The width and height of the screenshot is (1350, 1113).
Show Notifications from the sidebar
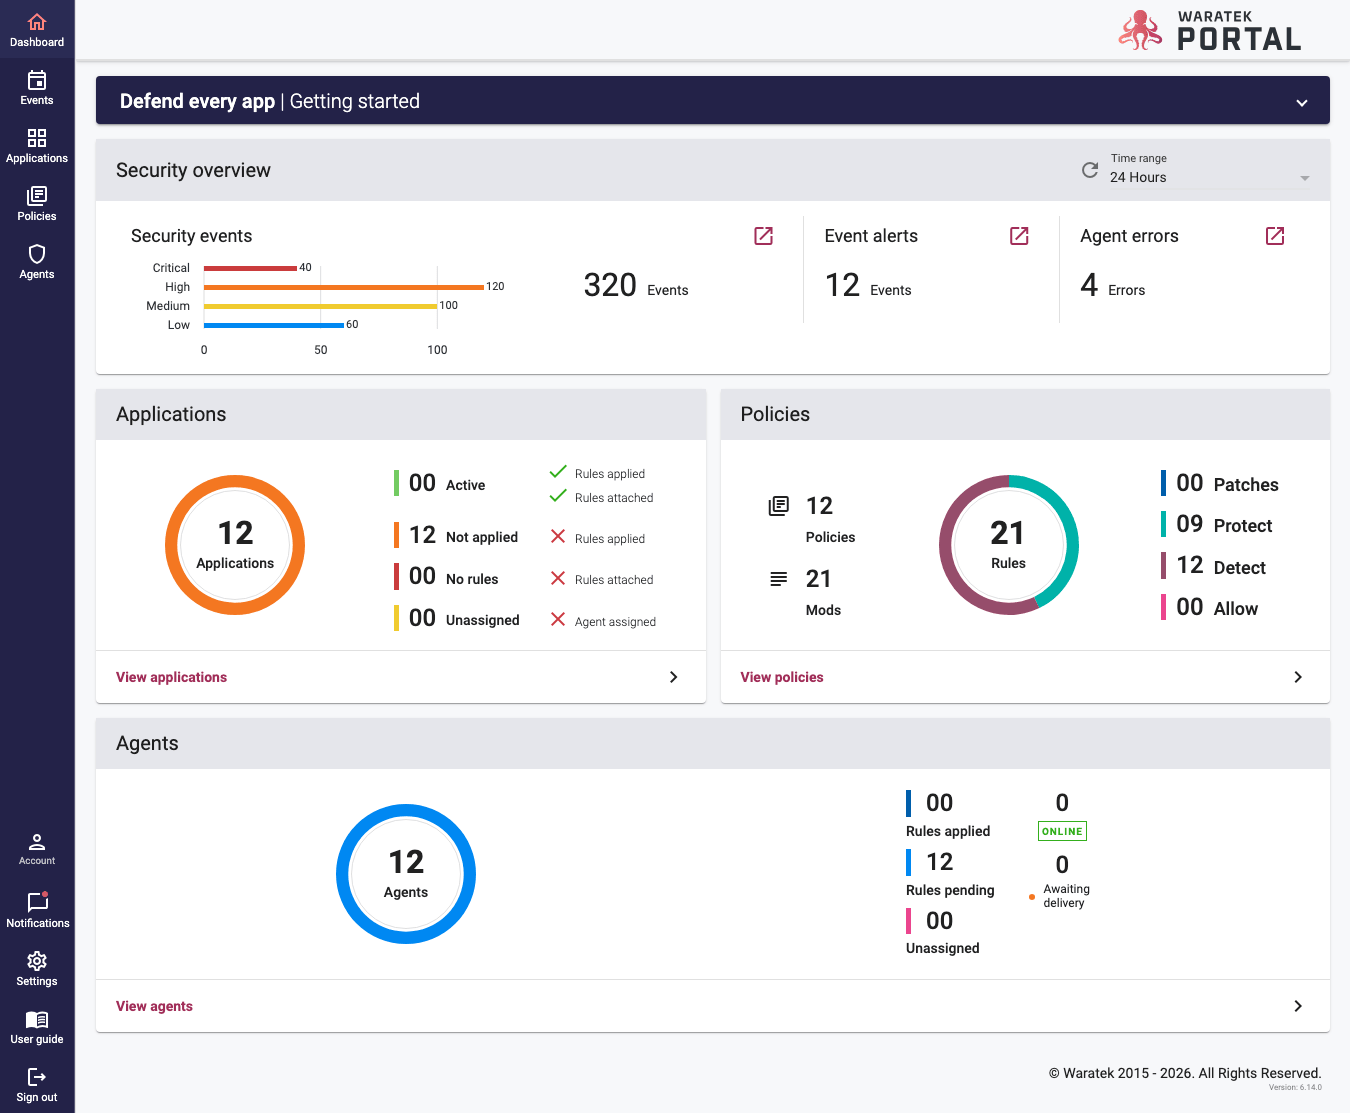coord(37,910)
